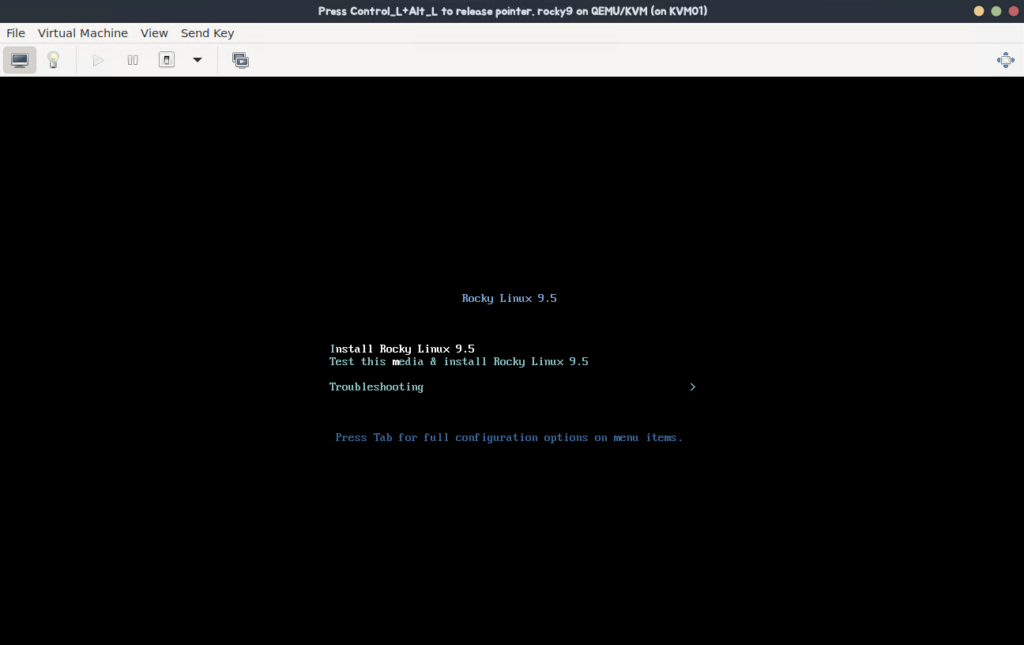Pause the virtual machine
Image resolution: width=1024 pixels, height=645 pixels.
(x=132, y=60)
